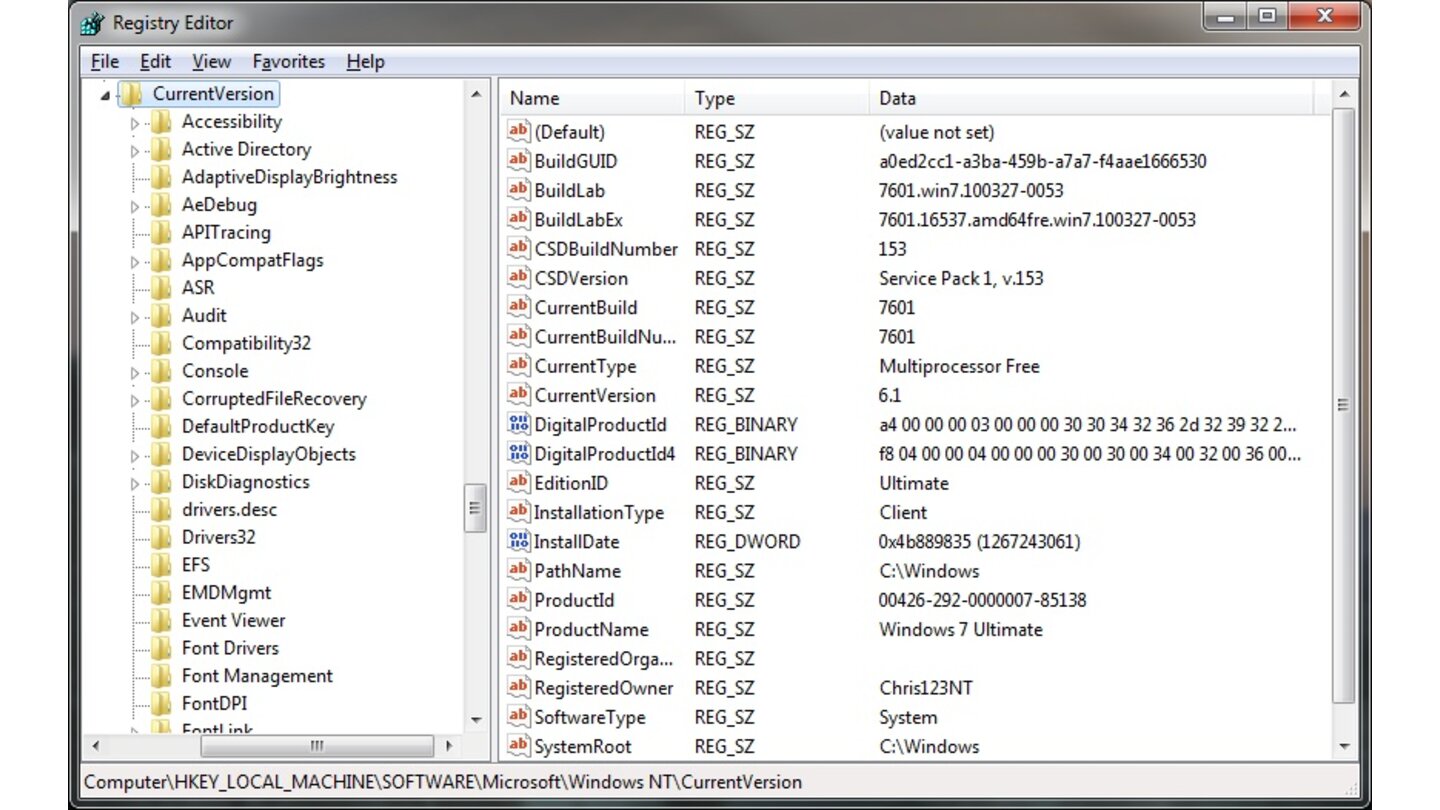
Task: Select the Font Drivers key
Action: click(230, 648)
